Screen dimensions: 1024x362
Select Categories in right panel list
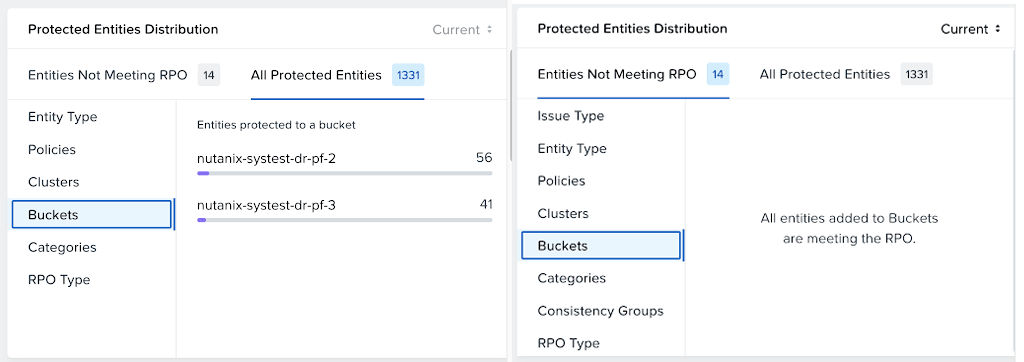click(x=571, y=278)
